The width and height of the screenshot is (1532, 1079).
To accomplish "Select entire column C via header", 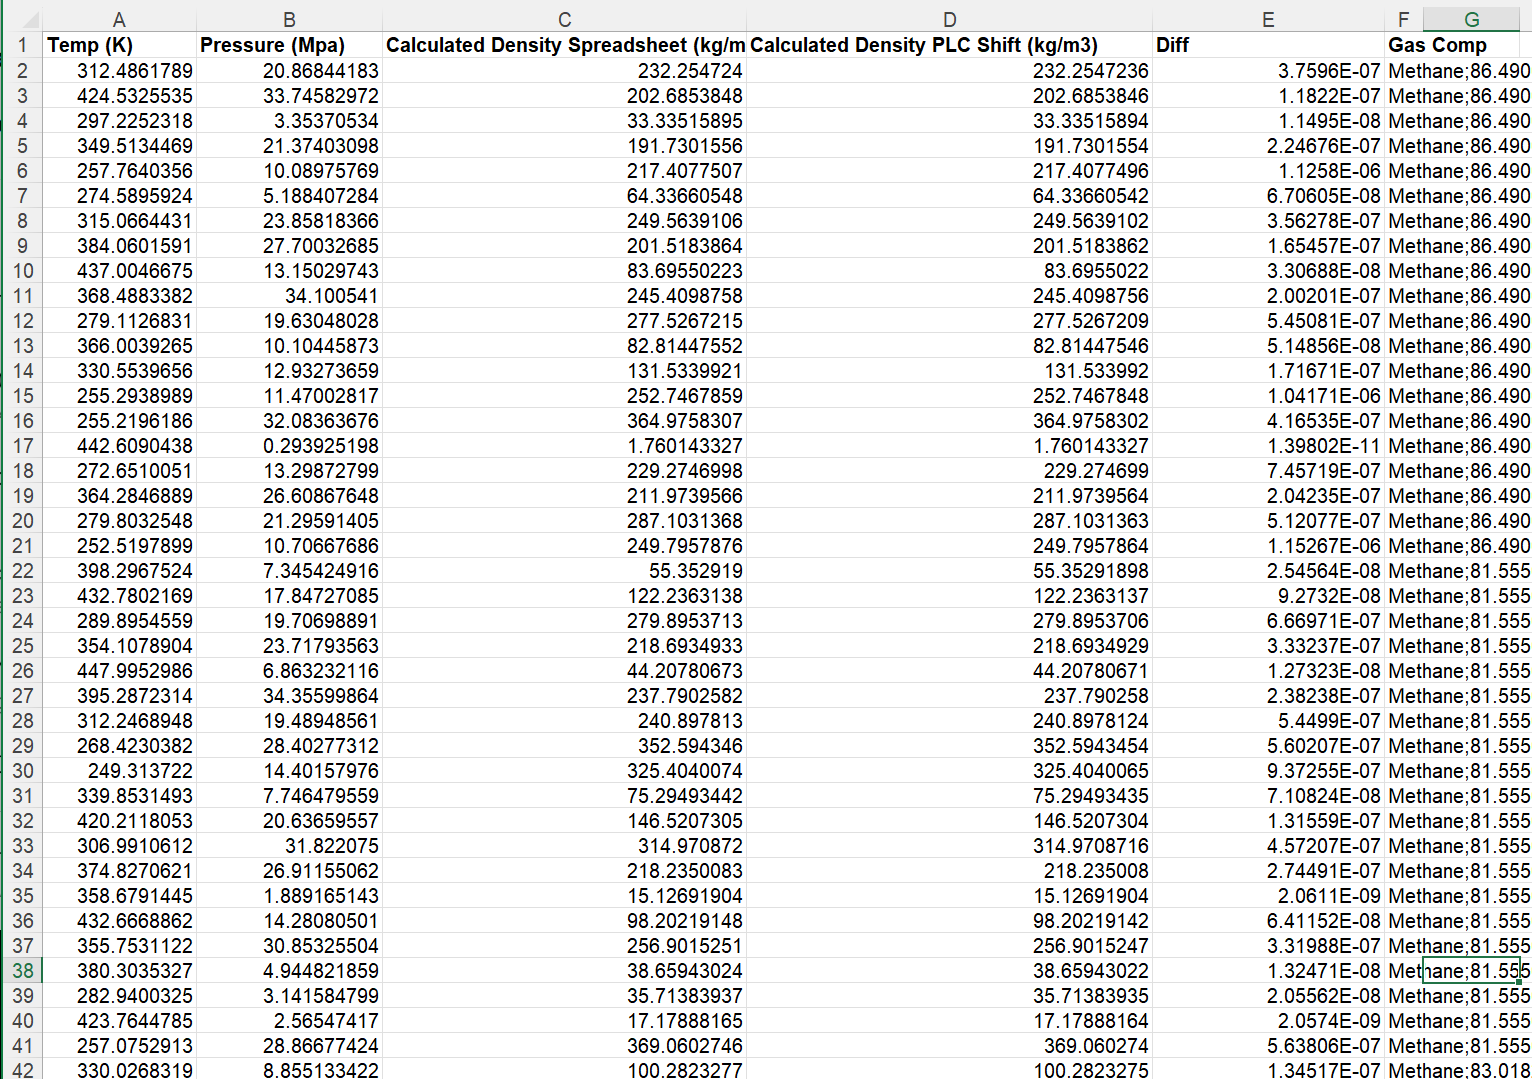I will tap(564, 20).
